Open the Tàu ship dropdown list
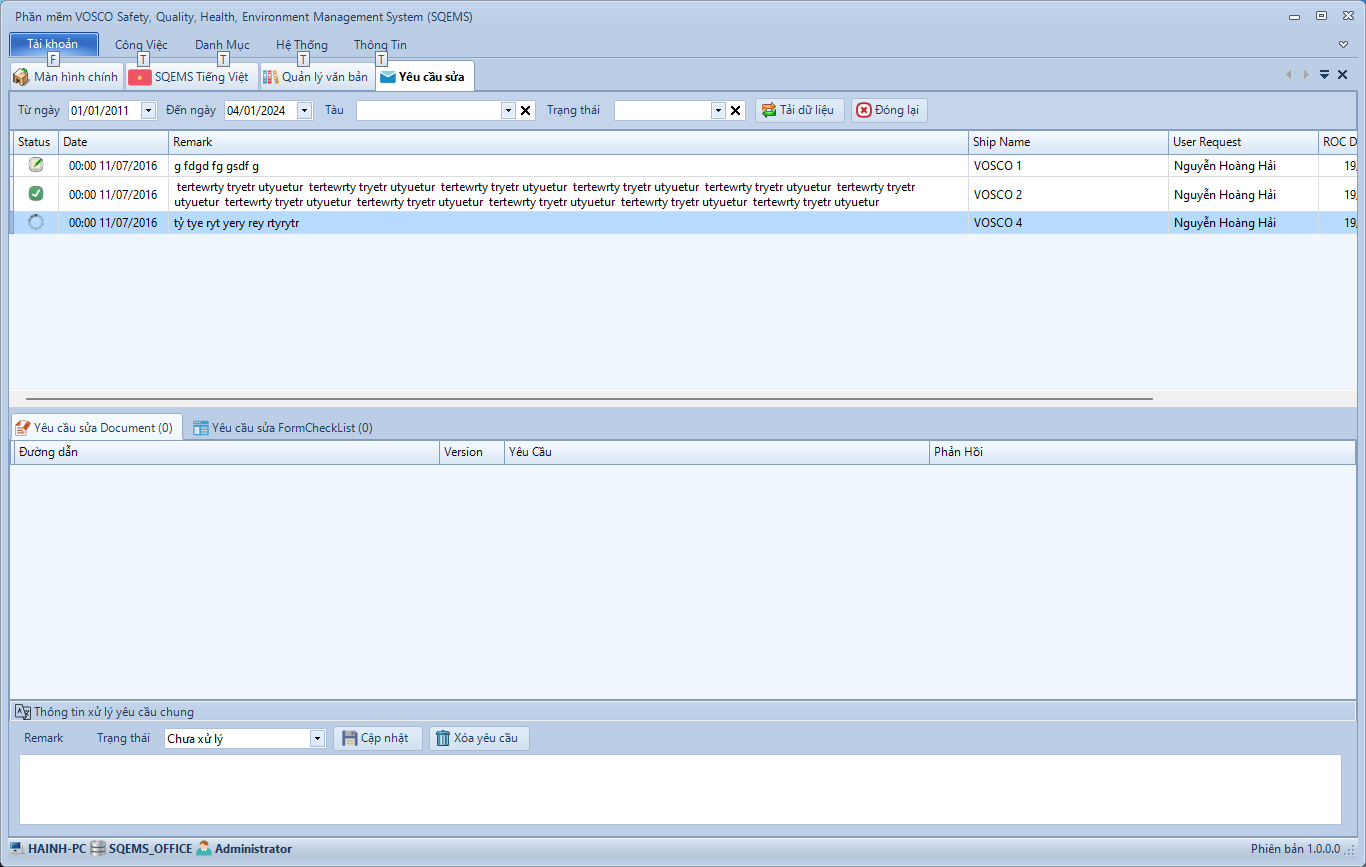Viewport: 1366px width, 867px height. [508, 111]
